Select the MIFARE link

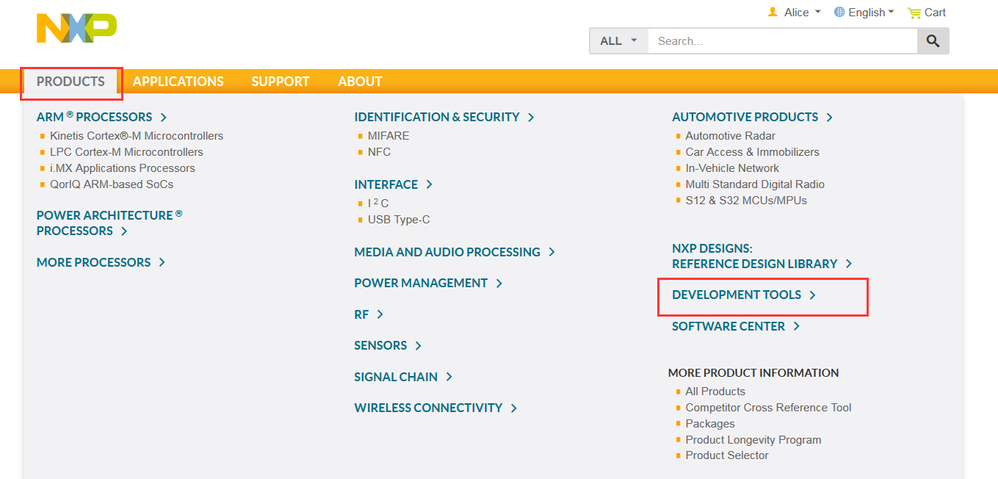388,136
